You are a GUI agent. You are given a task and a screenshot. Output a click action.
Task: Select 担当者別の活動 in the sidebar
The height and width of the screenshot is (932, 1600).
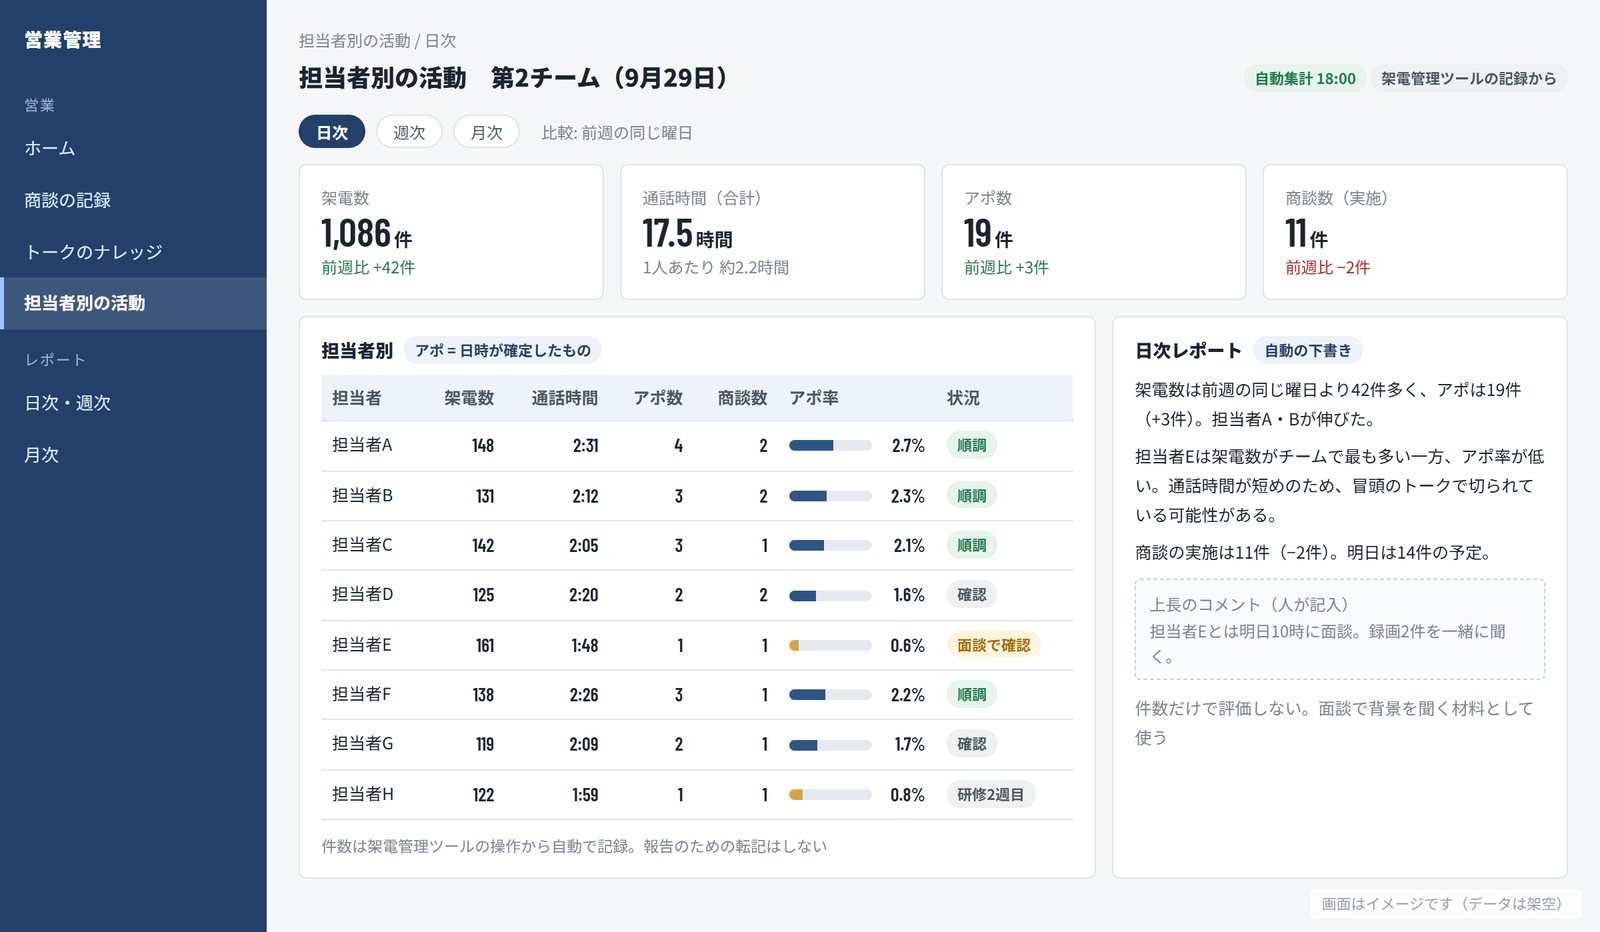coord(133,303)
